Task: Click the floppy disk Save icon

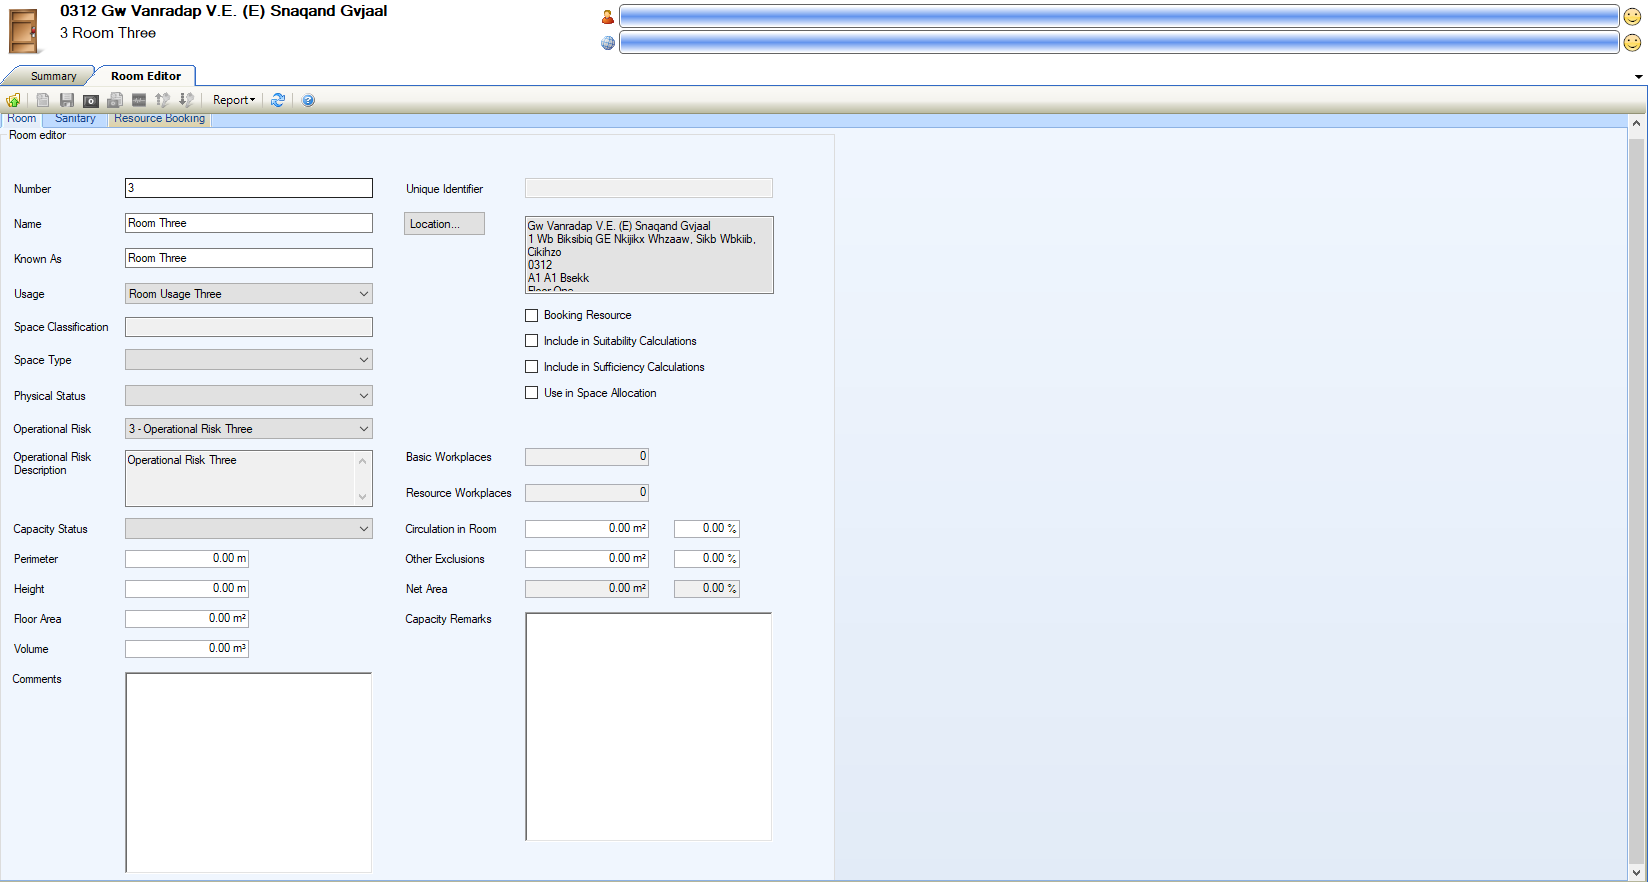Action: [x=67, y=100]
